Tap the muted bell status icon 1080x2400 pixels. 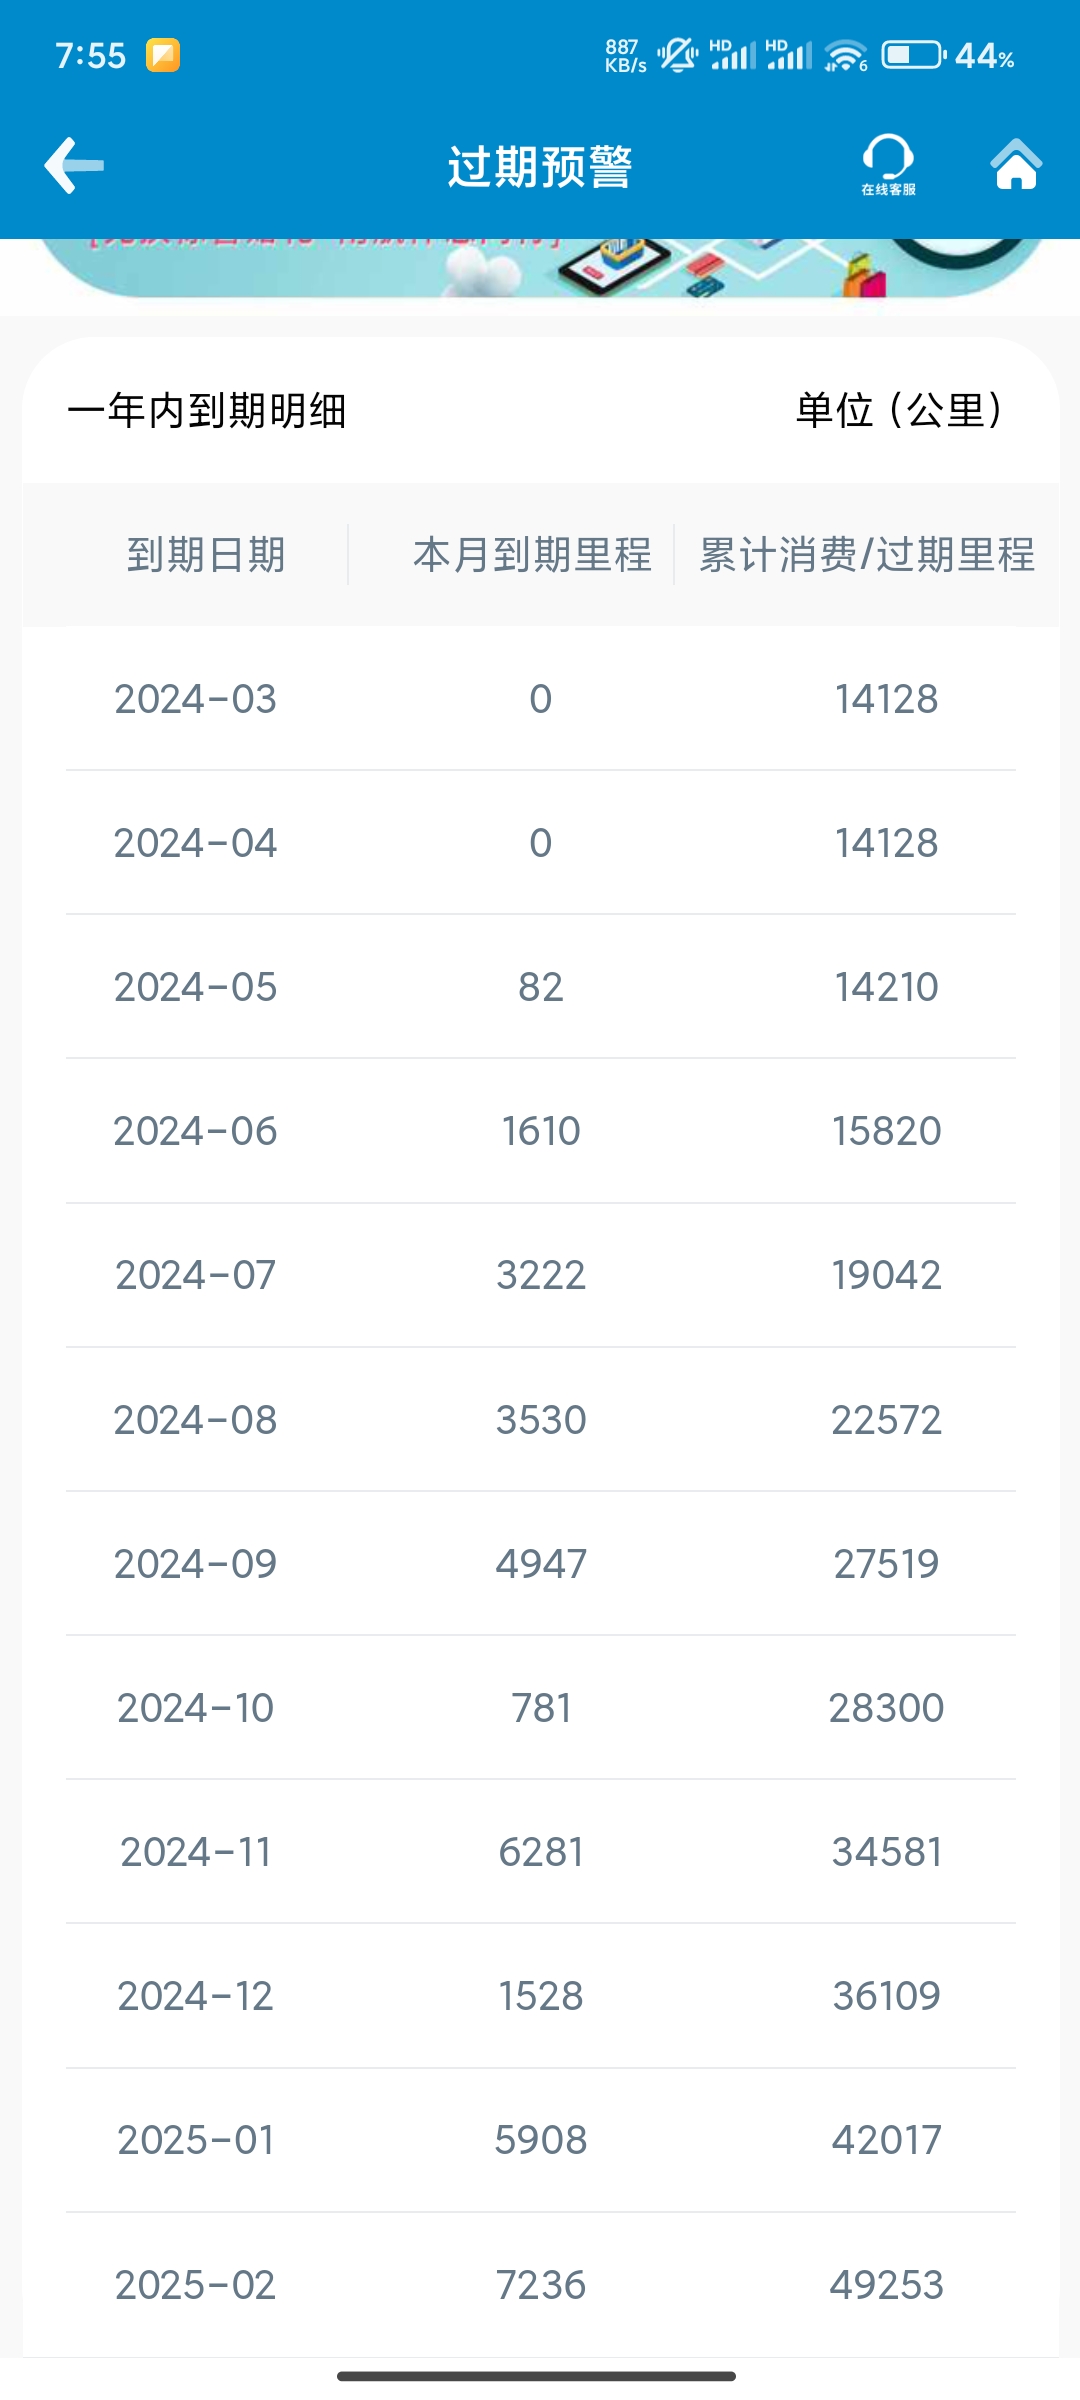pos(678,54)
